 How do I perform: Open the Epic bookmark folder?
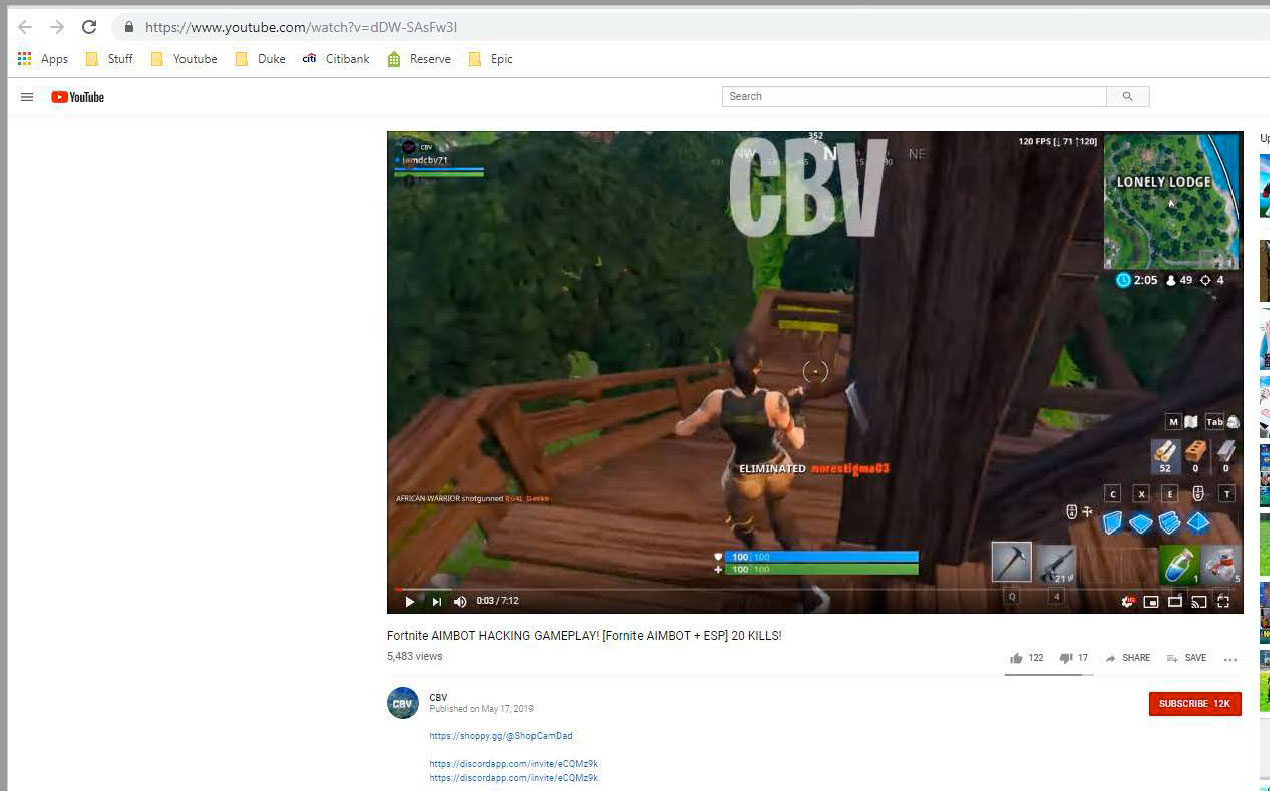tap(490, 59)
